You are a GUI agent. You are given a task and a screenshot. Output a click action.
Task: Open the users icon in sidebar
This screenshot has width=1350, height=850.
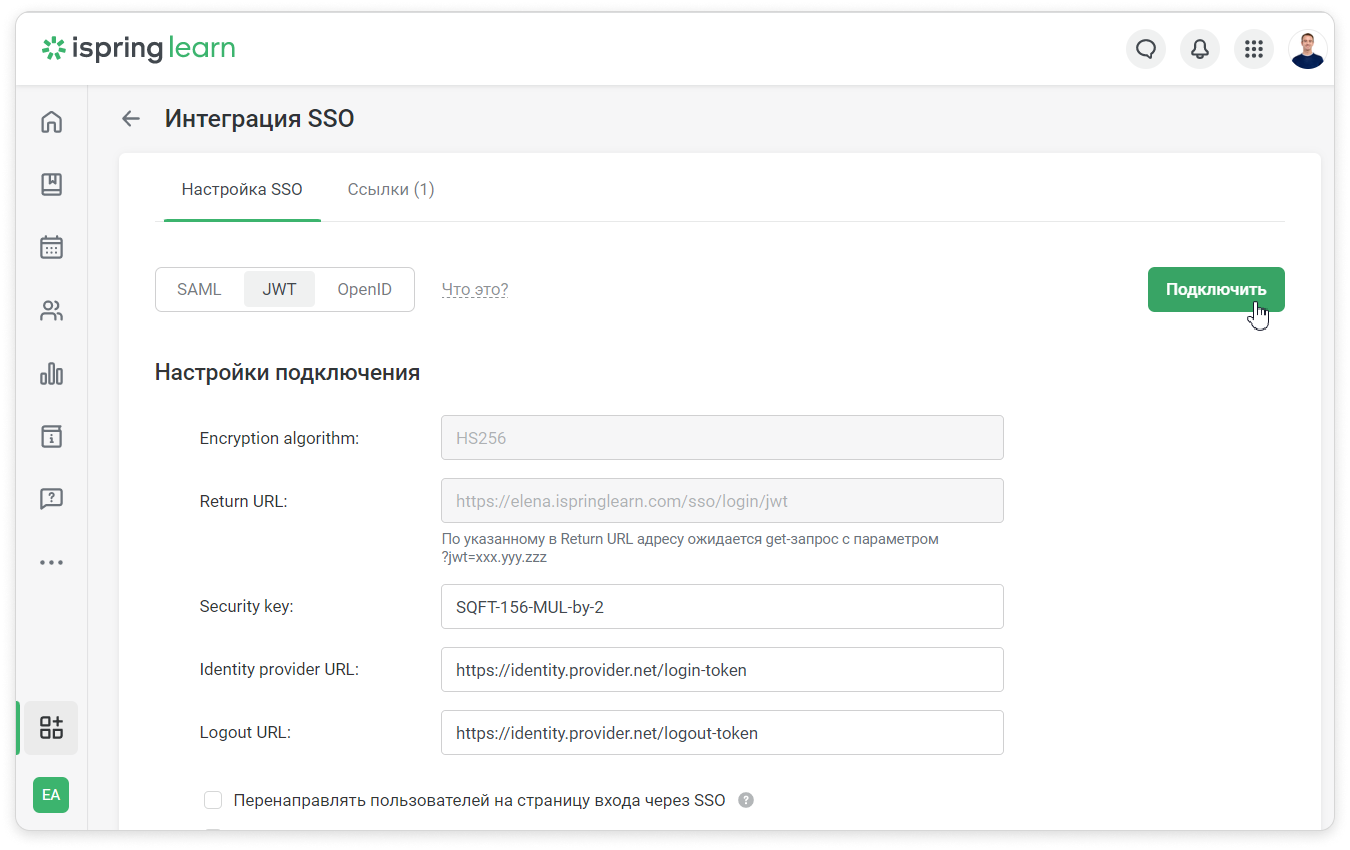point(51,311)
